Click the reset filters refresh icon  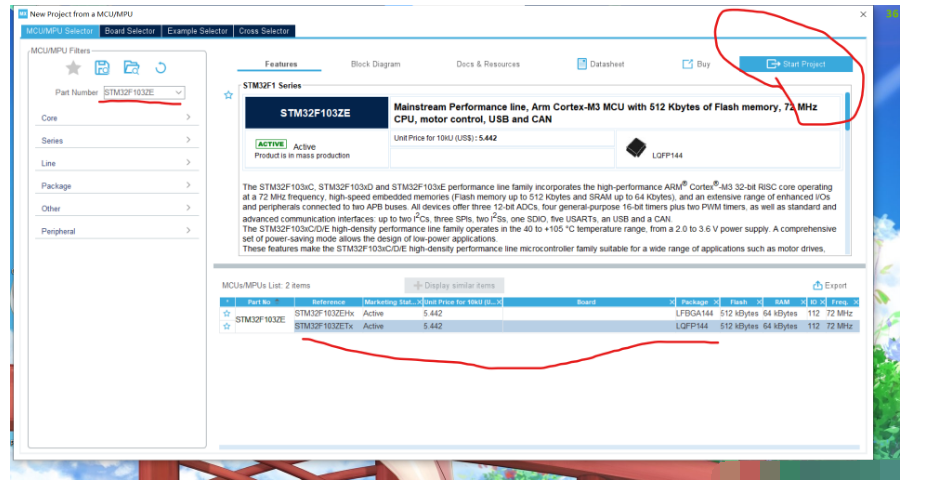tap(160, 68)
